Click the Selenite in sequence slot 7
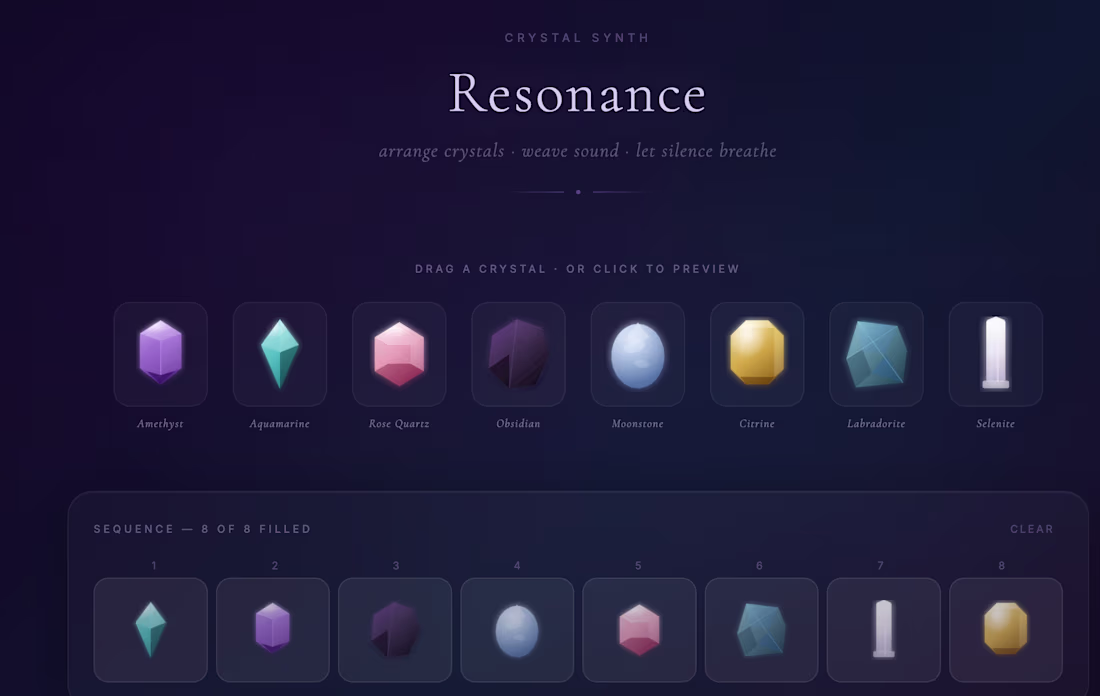 pos(883,630)
